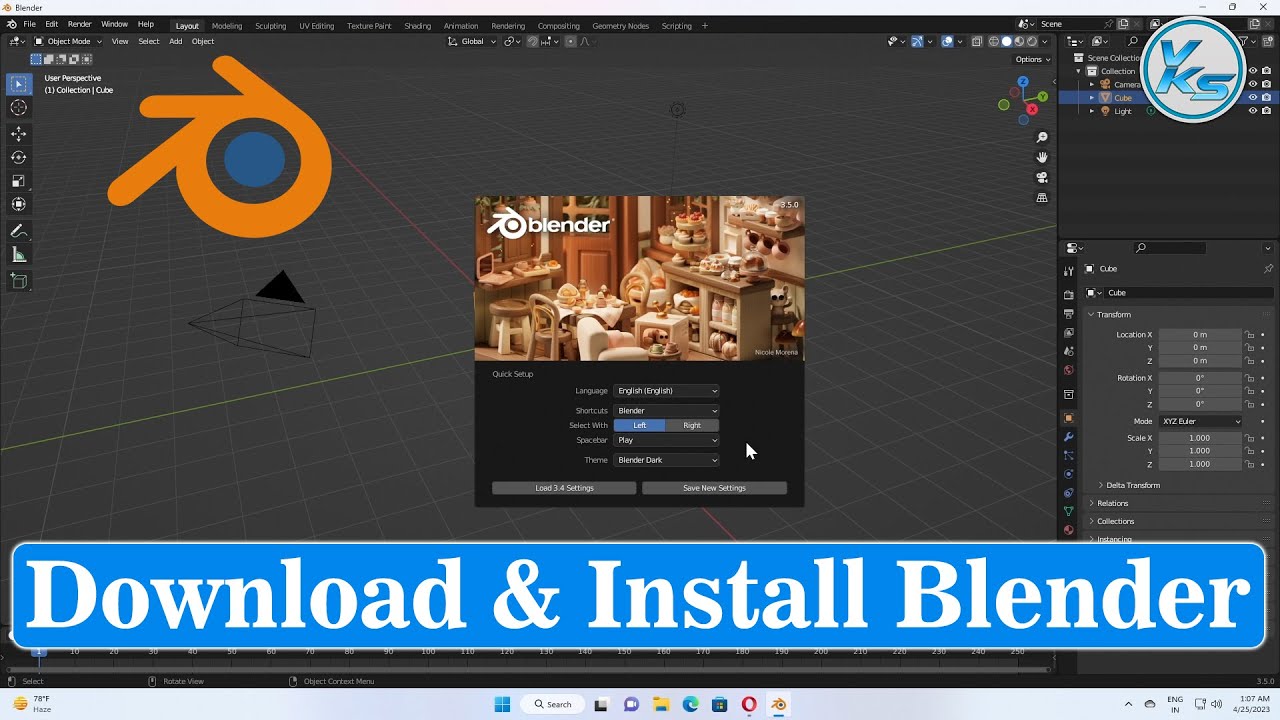1280x720 pixels.
Task: Click the Load 3.4 Settings button
Action: click(563, 487)
